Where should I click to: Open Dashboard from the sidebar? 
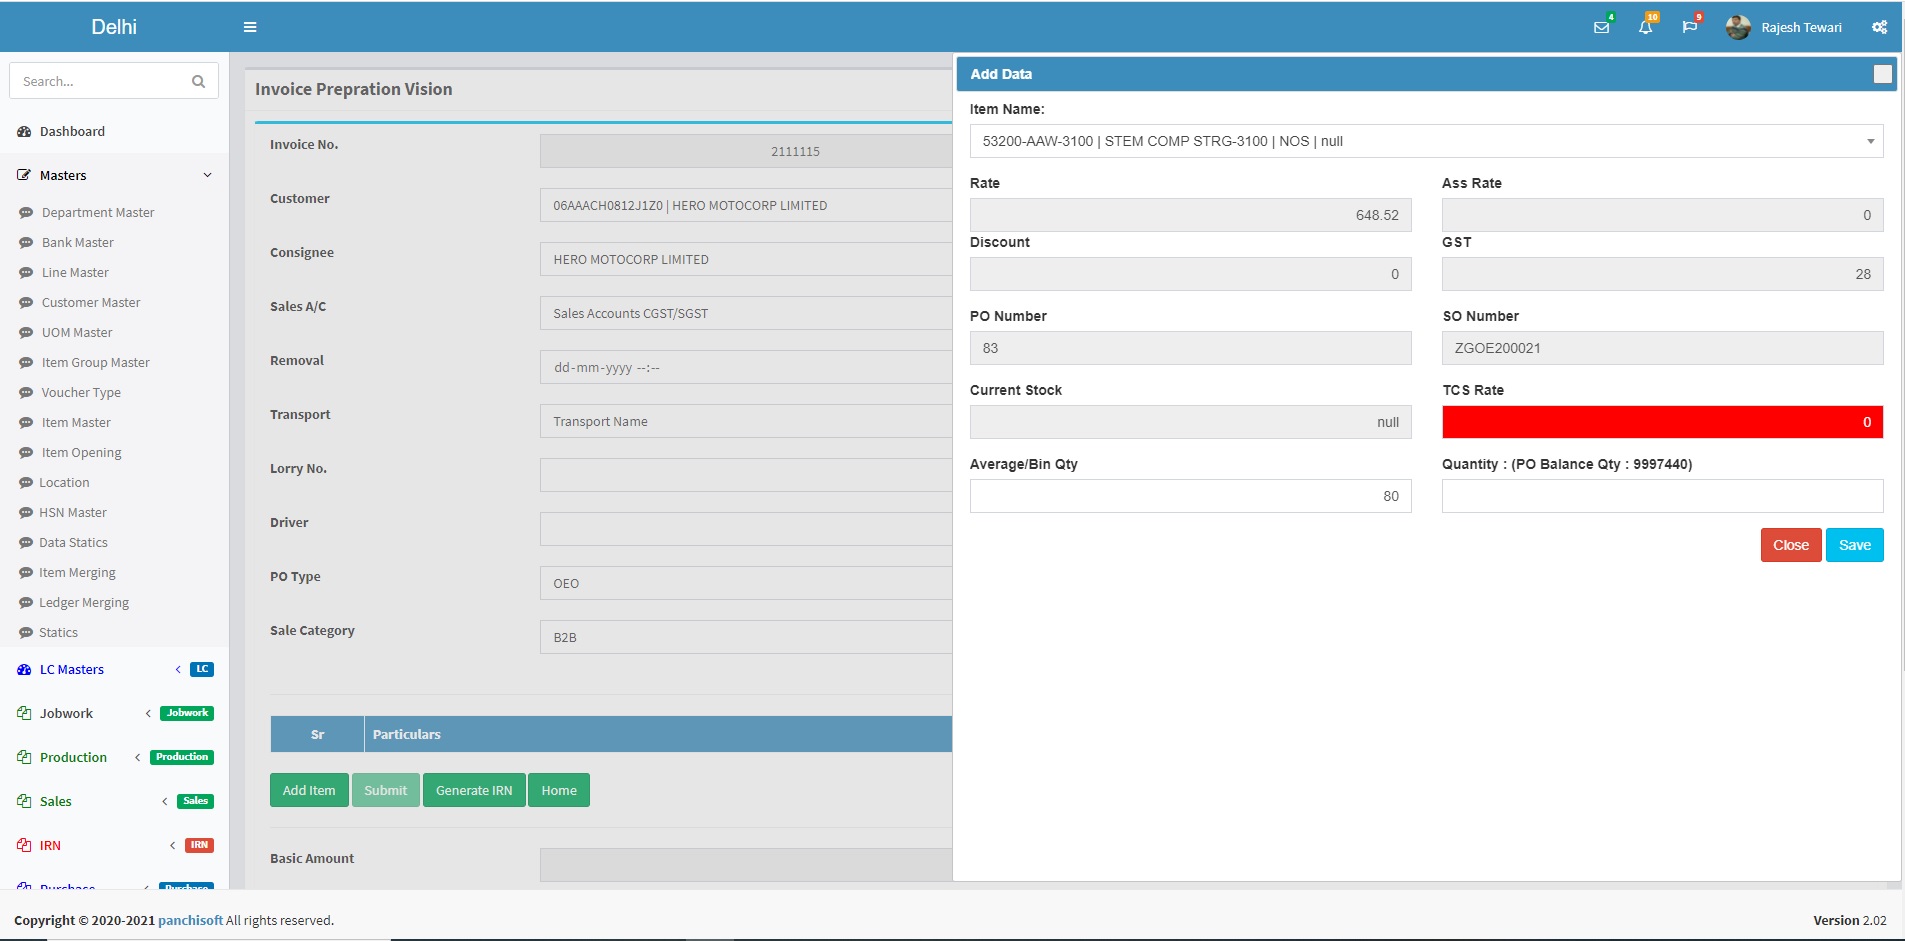pyautogui.click(x=72, y=131)
